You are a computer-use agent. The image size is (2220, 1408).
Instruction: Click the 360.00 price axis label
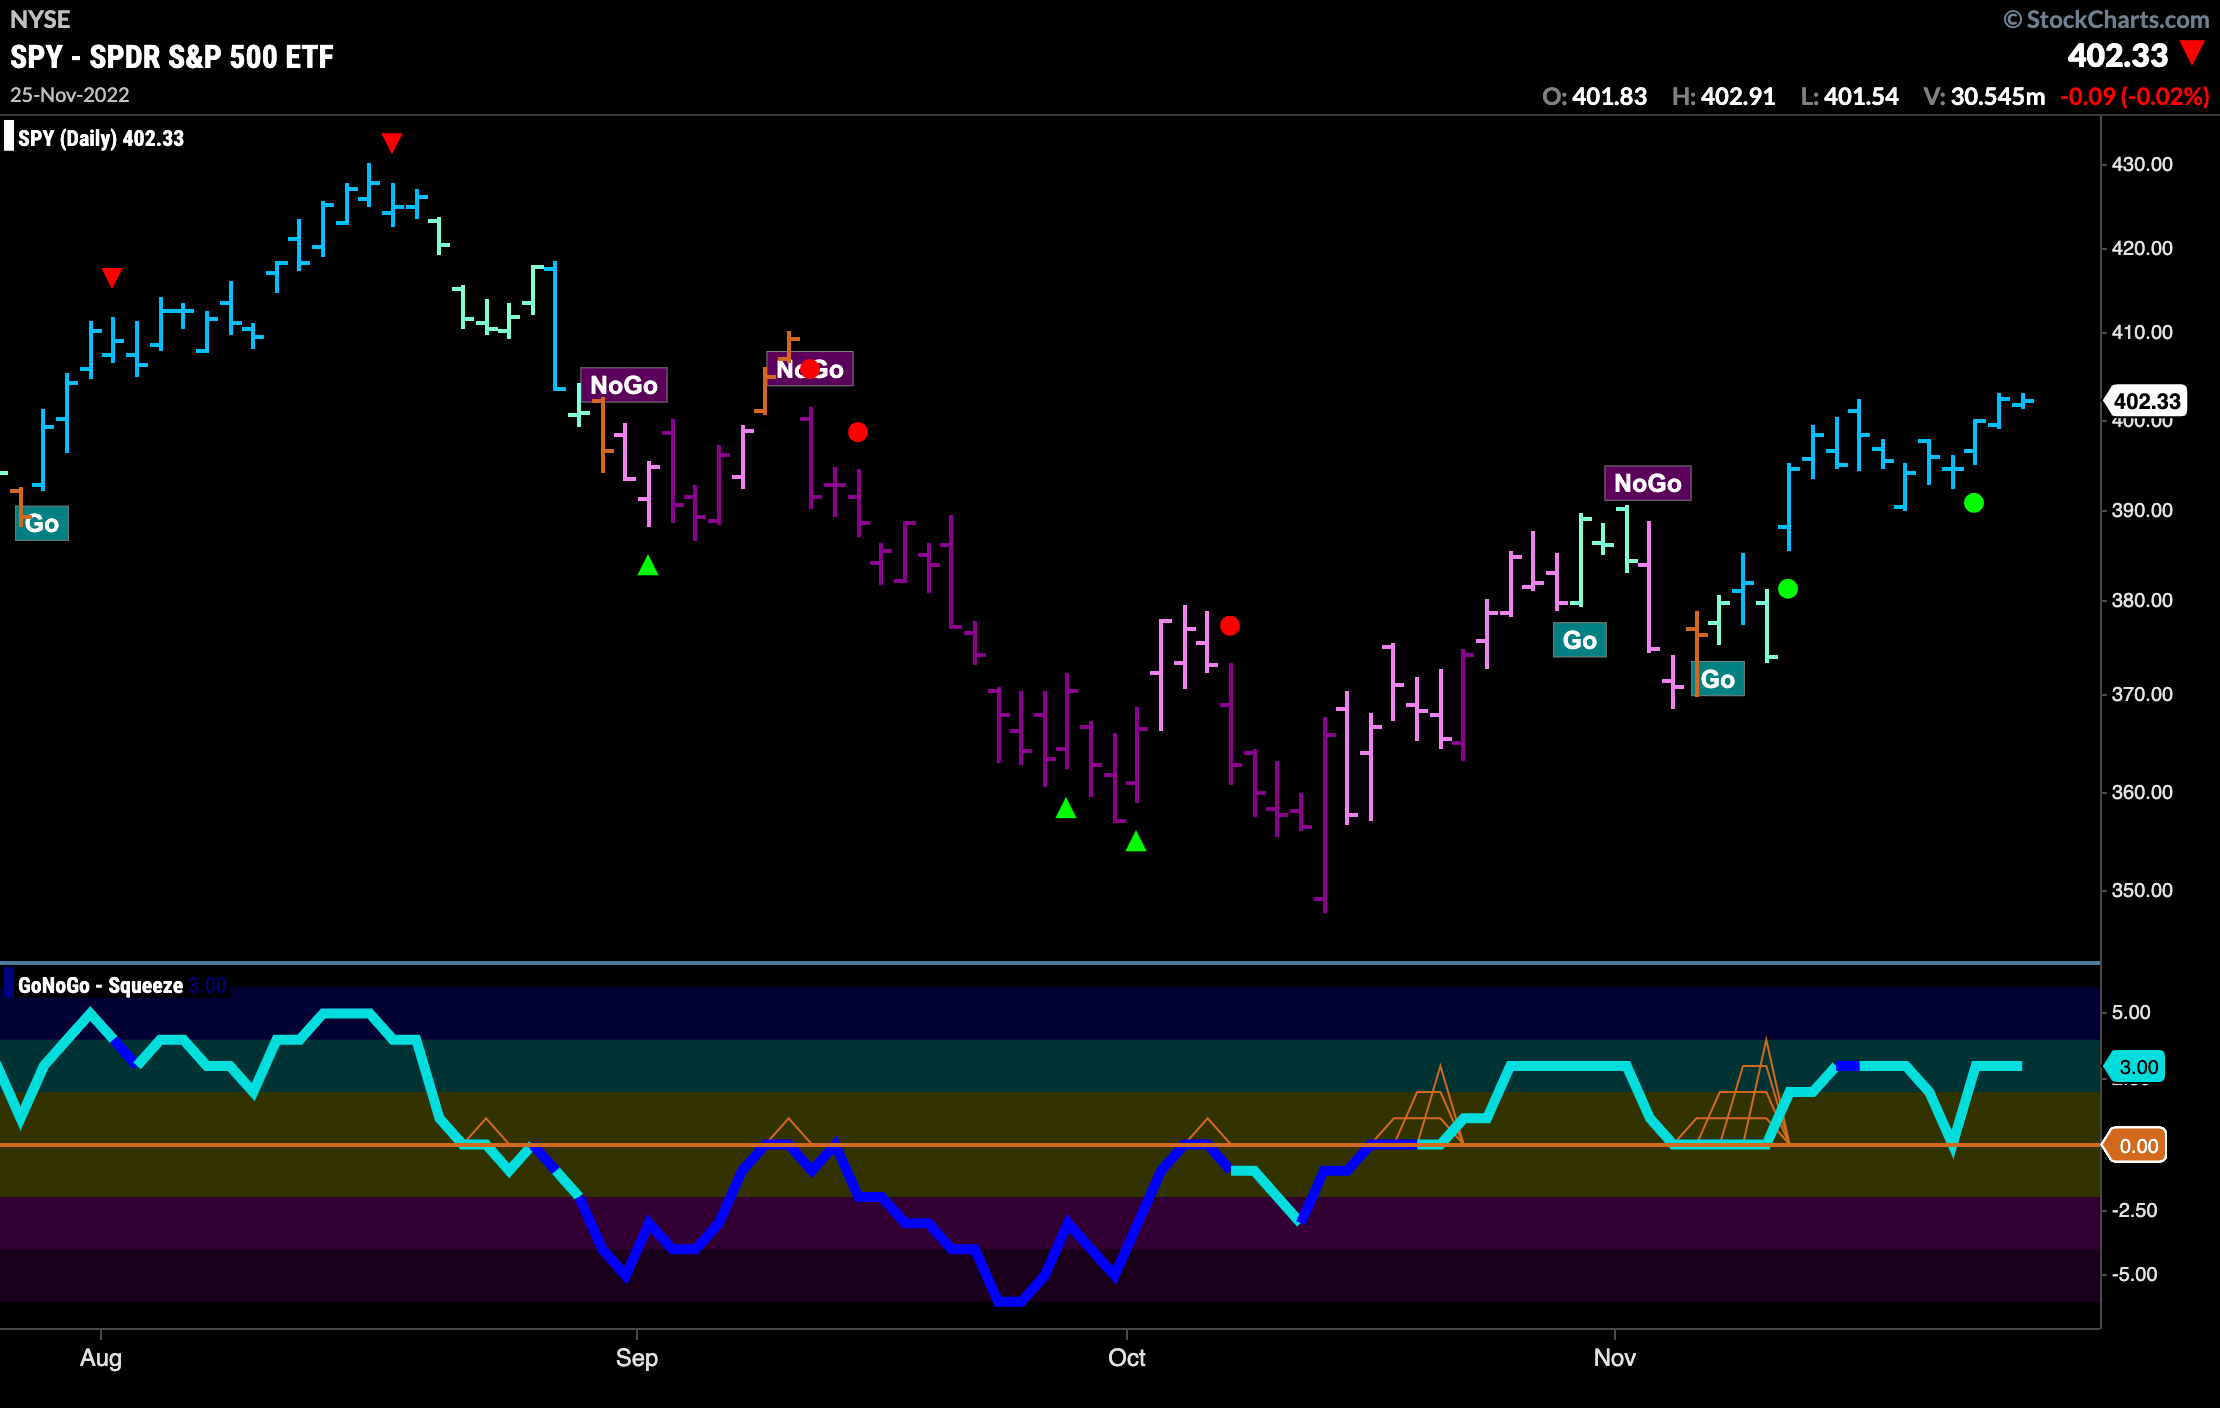(2142, 792)
